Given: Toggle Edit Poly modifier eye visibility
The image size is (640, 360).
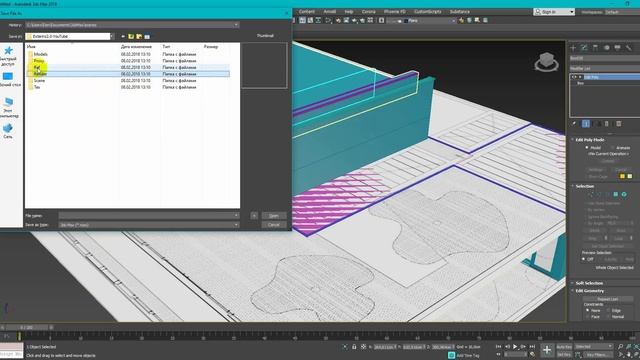Looking at the screenshot, I should click(574, 77).
